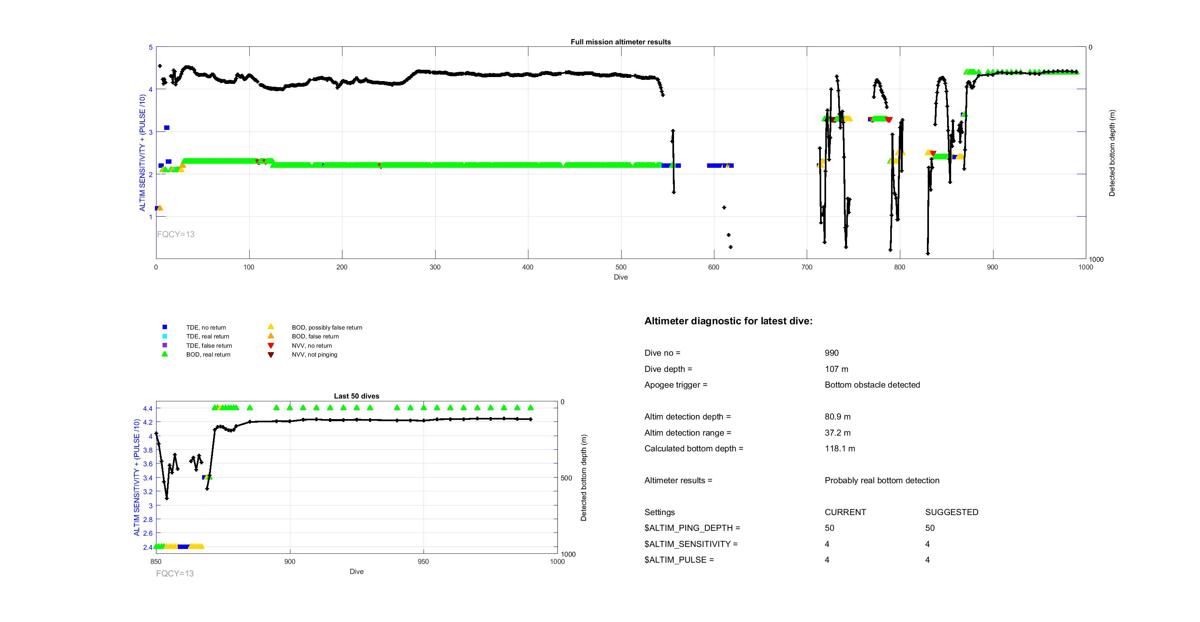The width and height of the screenshot is (1200, 622).
Task: Click the 'Dive' x-axis label of full mission plot
Action: [621, 277]
